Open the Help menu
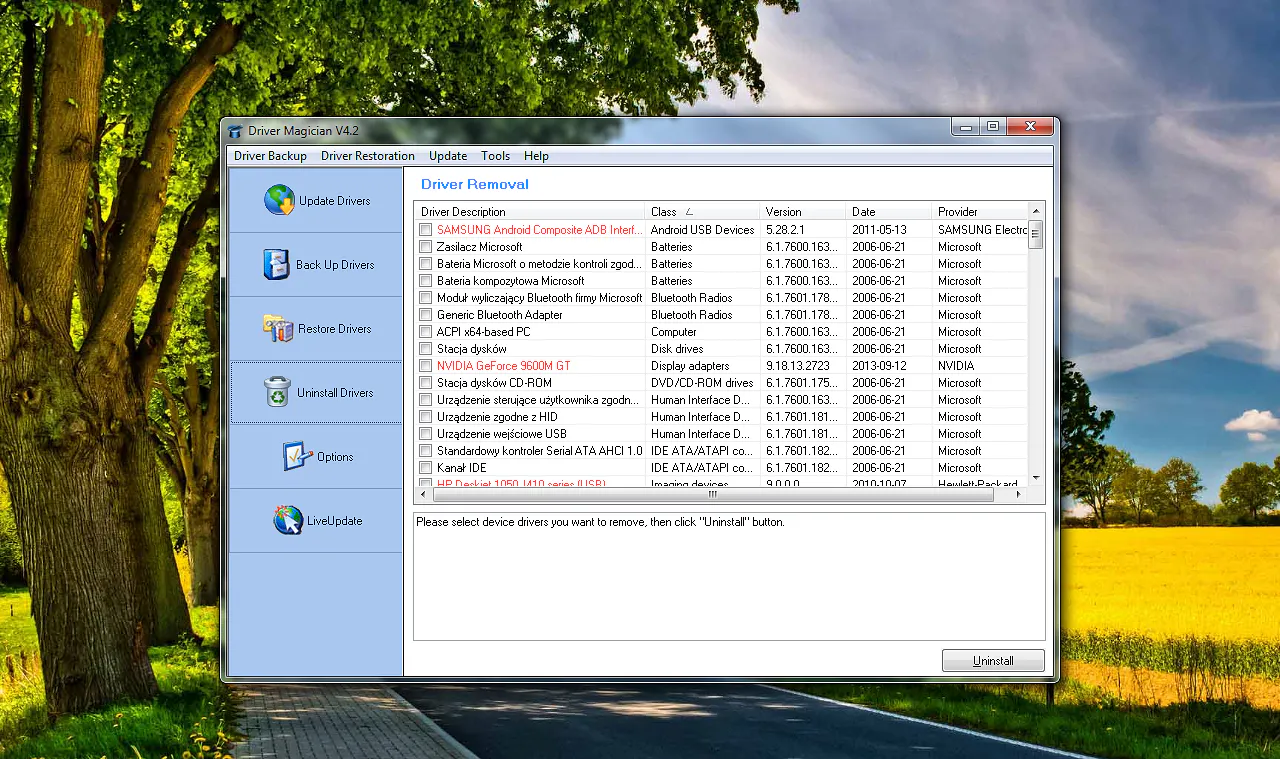The image size is (1280, 759). click(536, 156)
